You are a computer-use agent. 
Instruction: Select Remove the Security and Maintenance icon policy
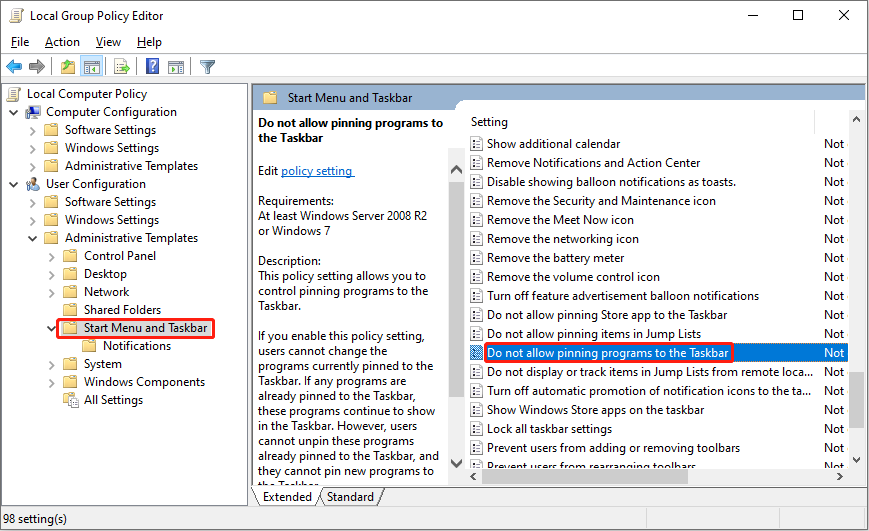601,201
